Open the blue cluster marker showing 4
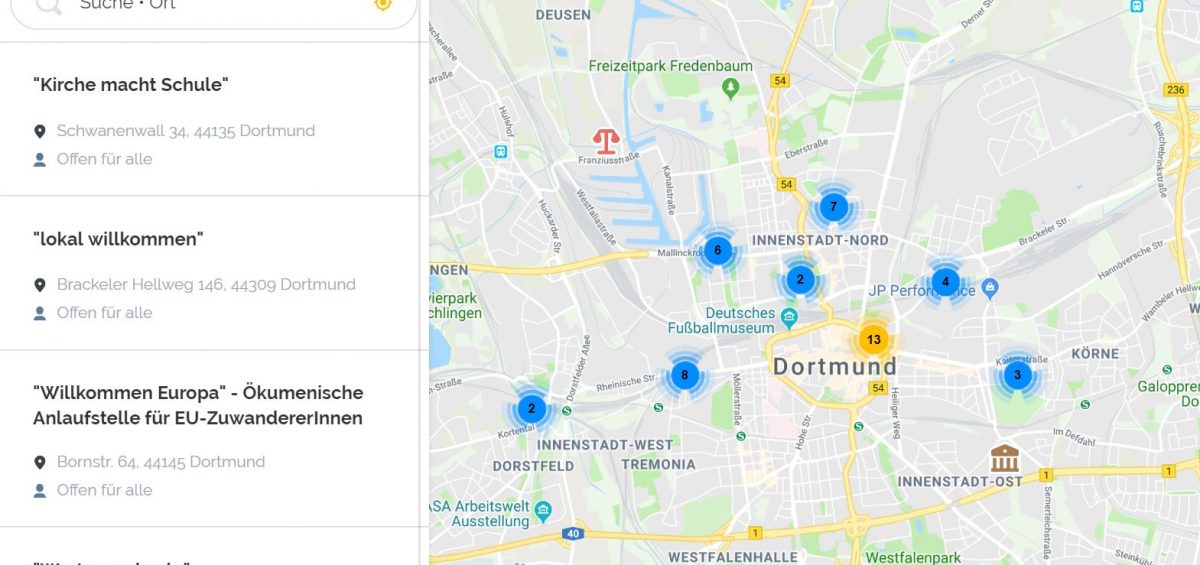This screenshot has width=1200, height=565. point(945,282)
